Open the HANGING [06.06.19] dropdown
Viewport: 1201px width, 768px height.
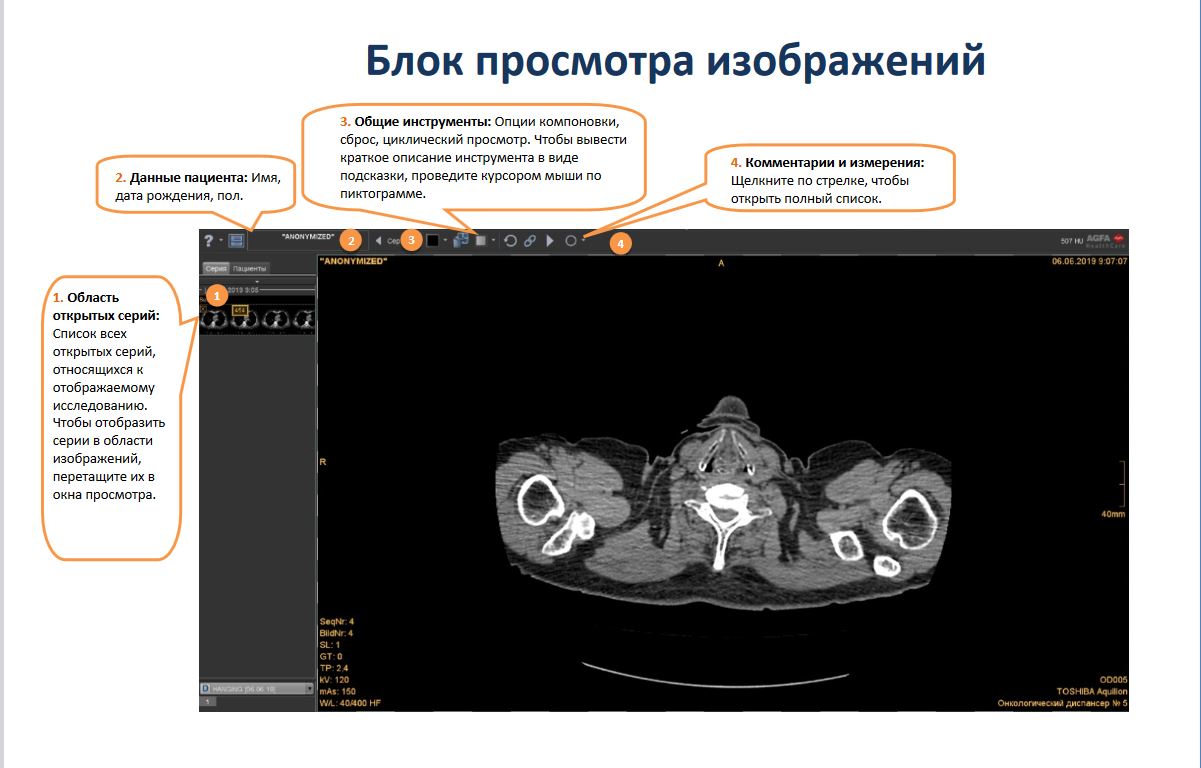(x=258, y=688)
